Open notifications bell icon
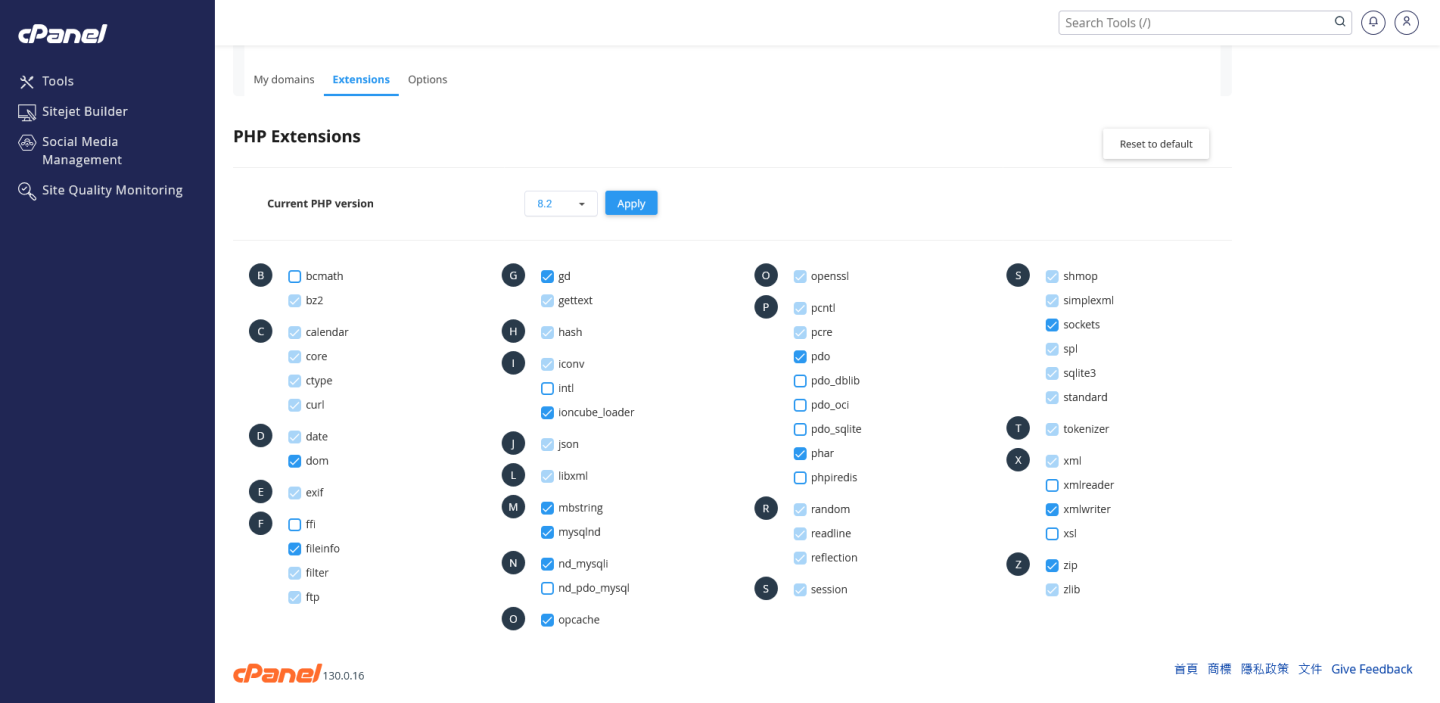1440x703 pixels. point(1374,22)
